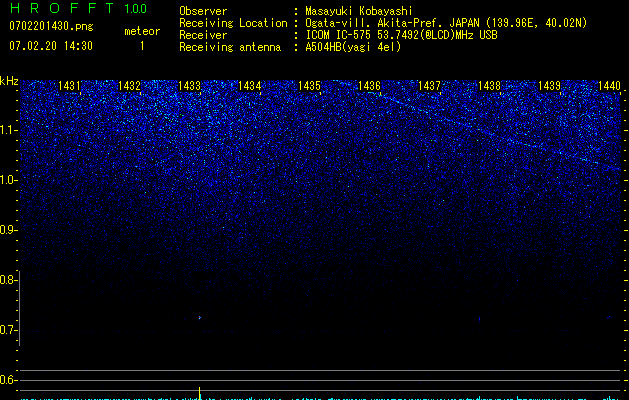
Task: Select the file name 0702201430.png
Action: pyautogui.click(x=51, y=26)
